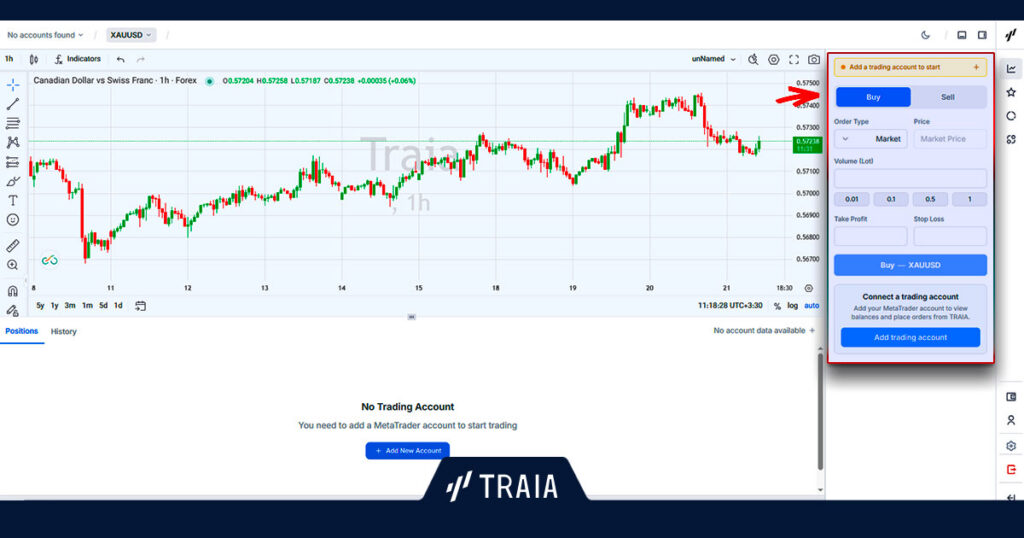
Task: Open the go-to-date calendar icon
Action: [x=140, y=306]
